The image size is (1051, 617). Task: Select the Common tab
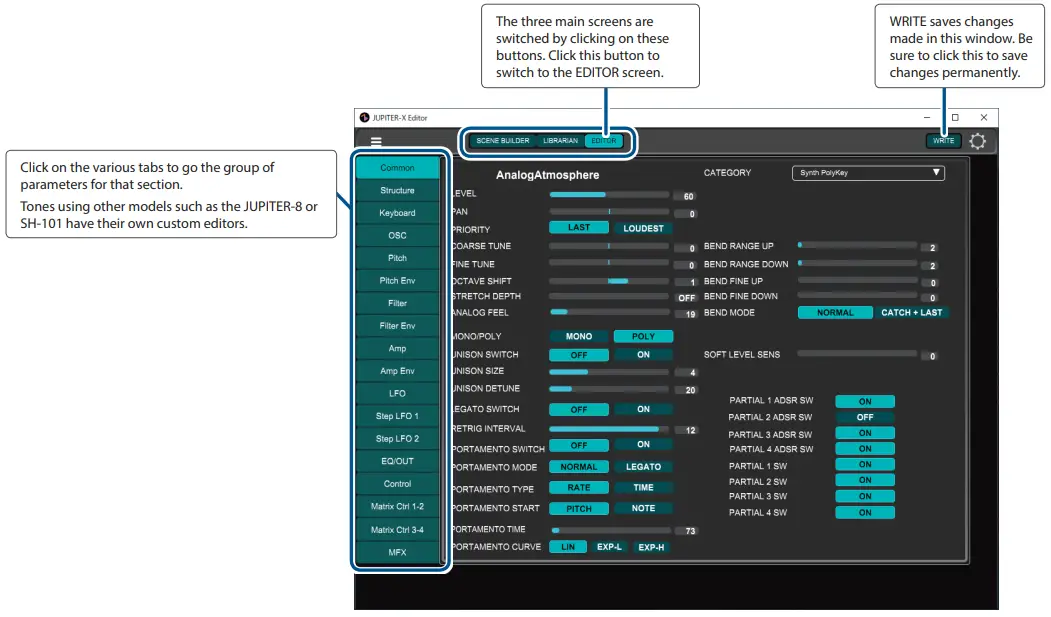coord(397,167)
